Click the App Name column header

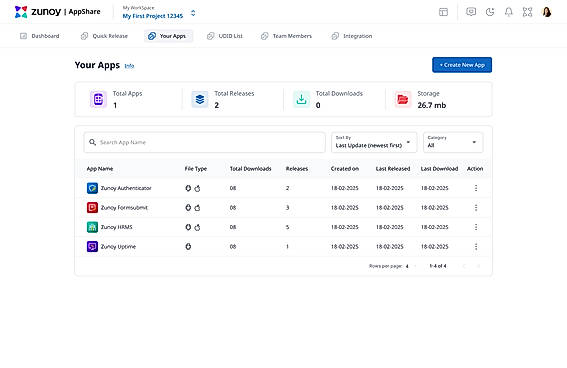[100, 169]
